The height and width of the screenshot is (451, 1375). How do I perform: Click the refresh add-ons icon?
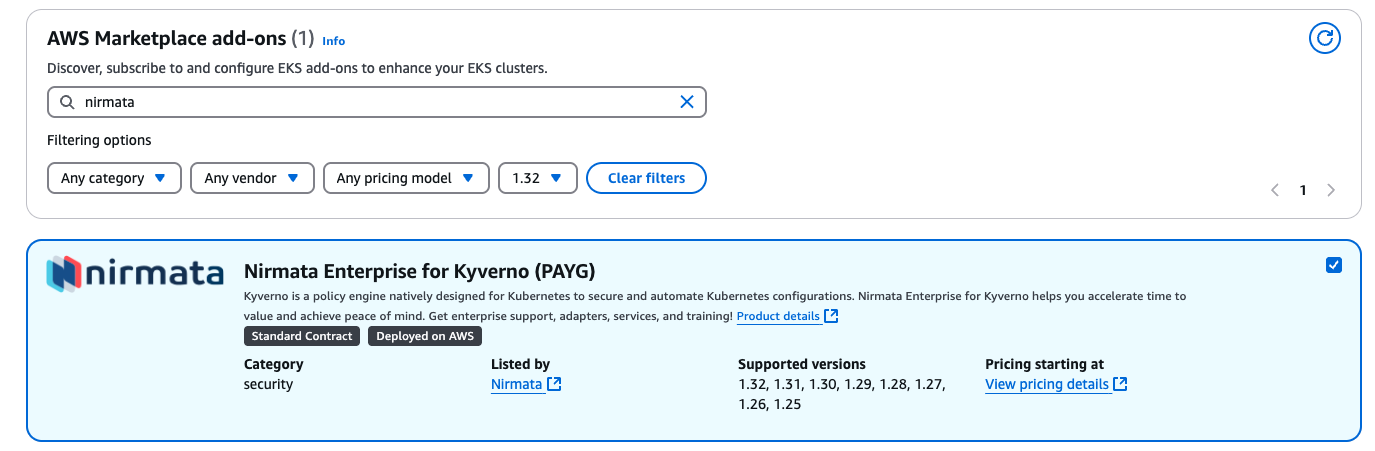1325,39
